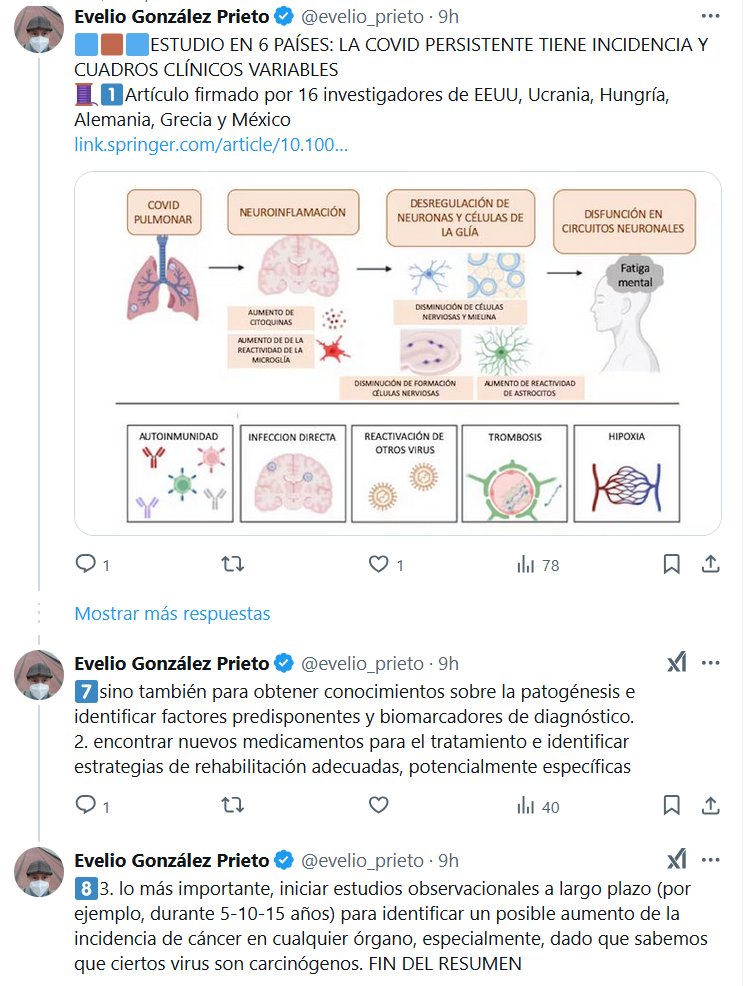This screenshot has height=986, width=746.
Task: Share the first tweet via upload icon
Action: tap(710, 564)
